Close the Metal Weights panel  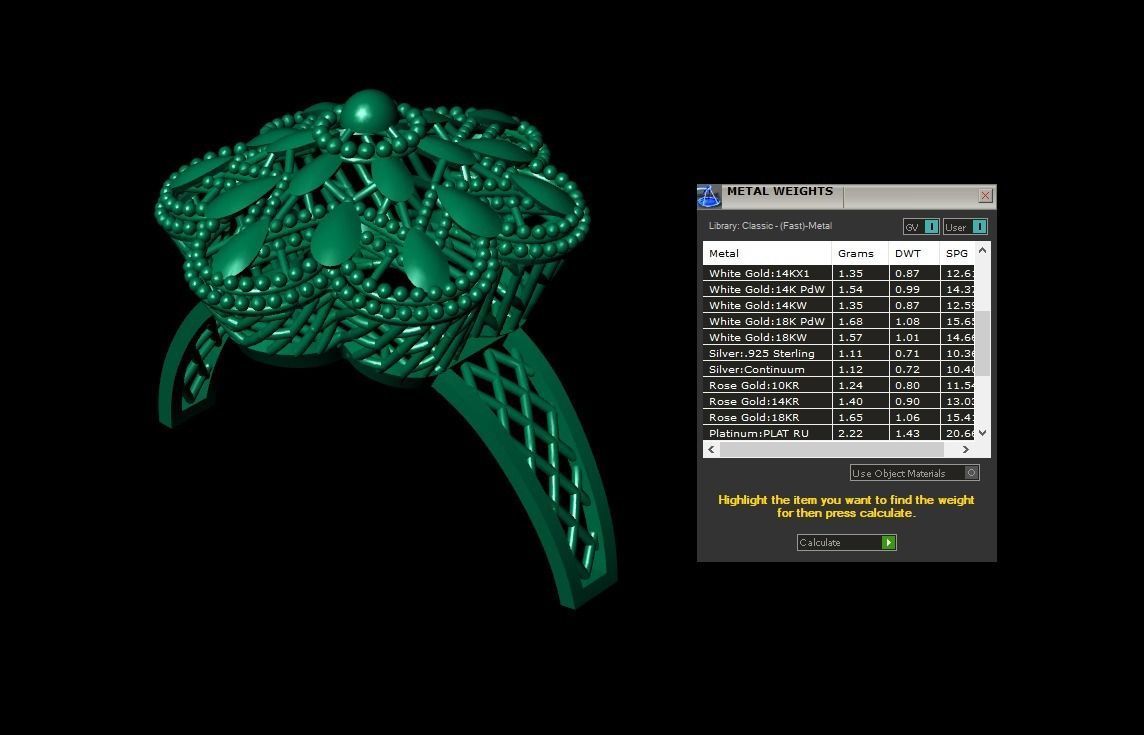[985, 196]
